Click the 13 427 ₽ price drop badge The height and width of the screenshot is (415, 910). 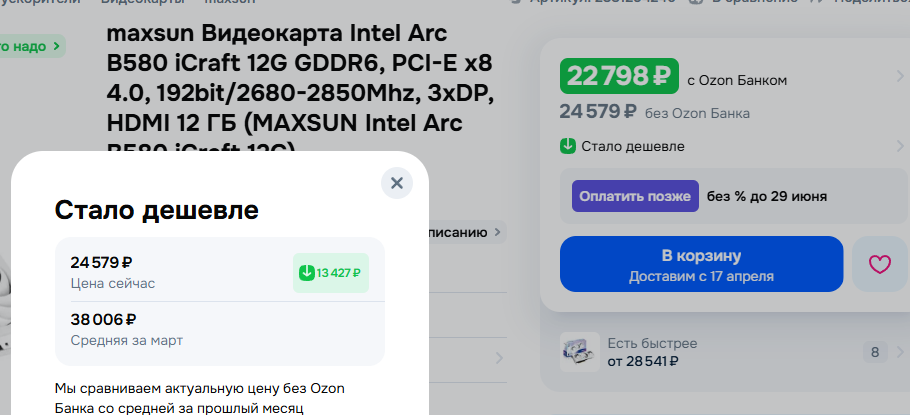pyautogui.click(x=330, y=273)
